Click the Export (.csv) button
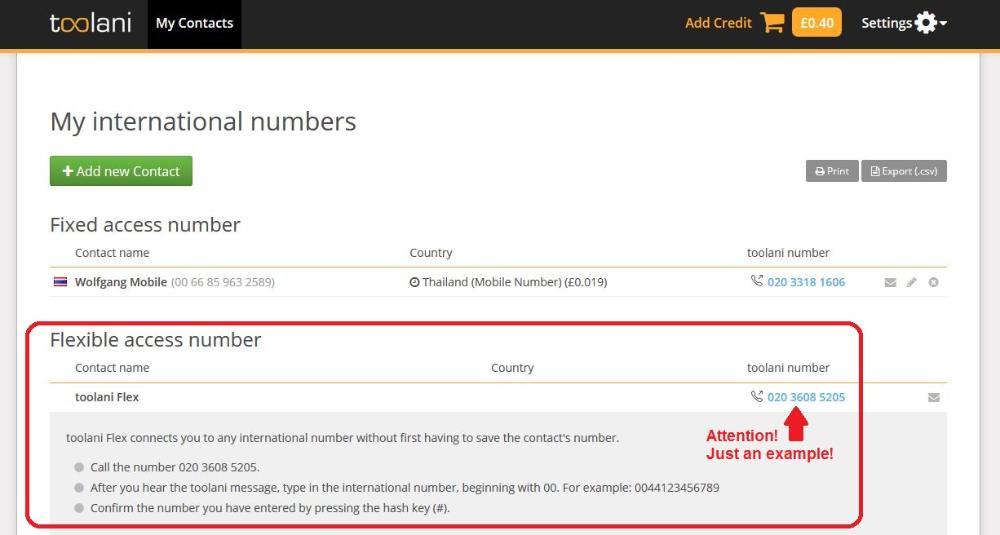 [x=904, y=171]
